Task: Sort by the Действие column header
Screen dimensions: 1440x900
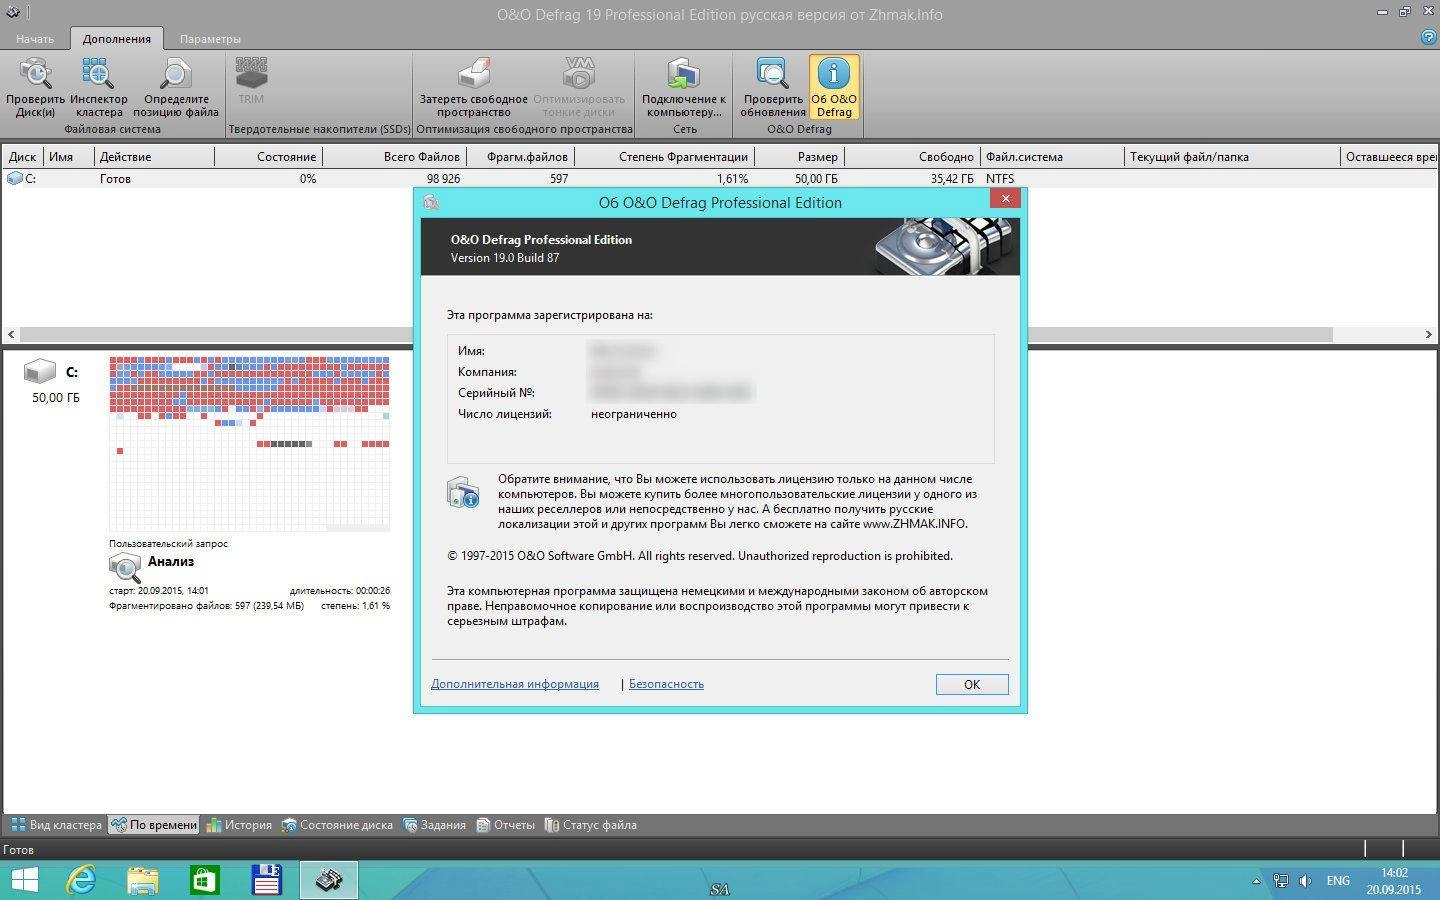Action: (155, 157)
